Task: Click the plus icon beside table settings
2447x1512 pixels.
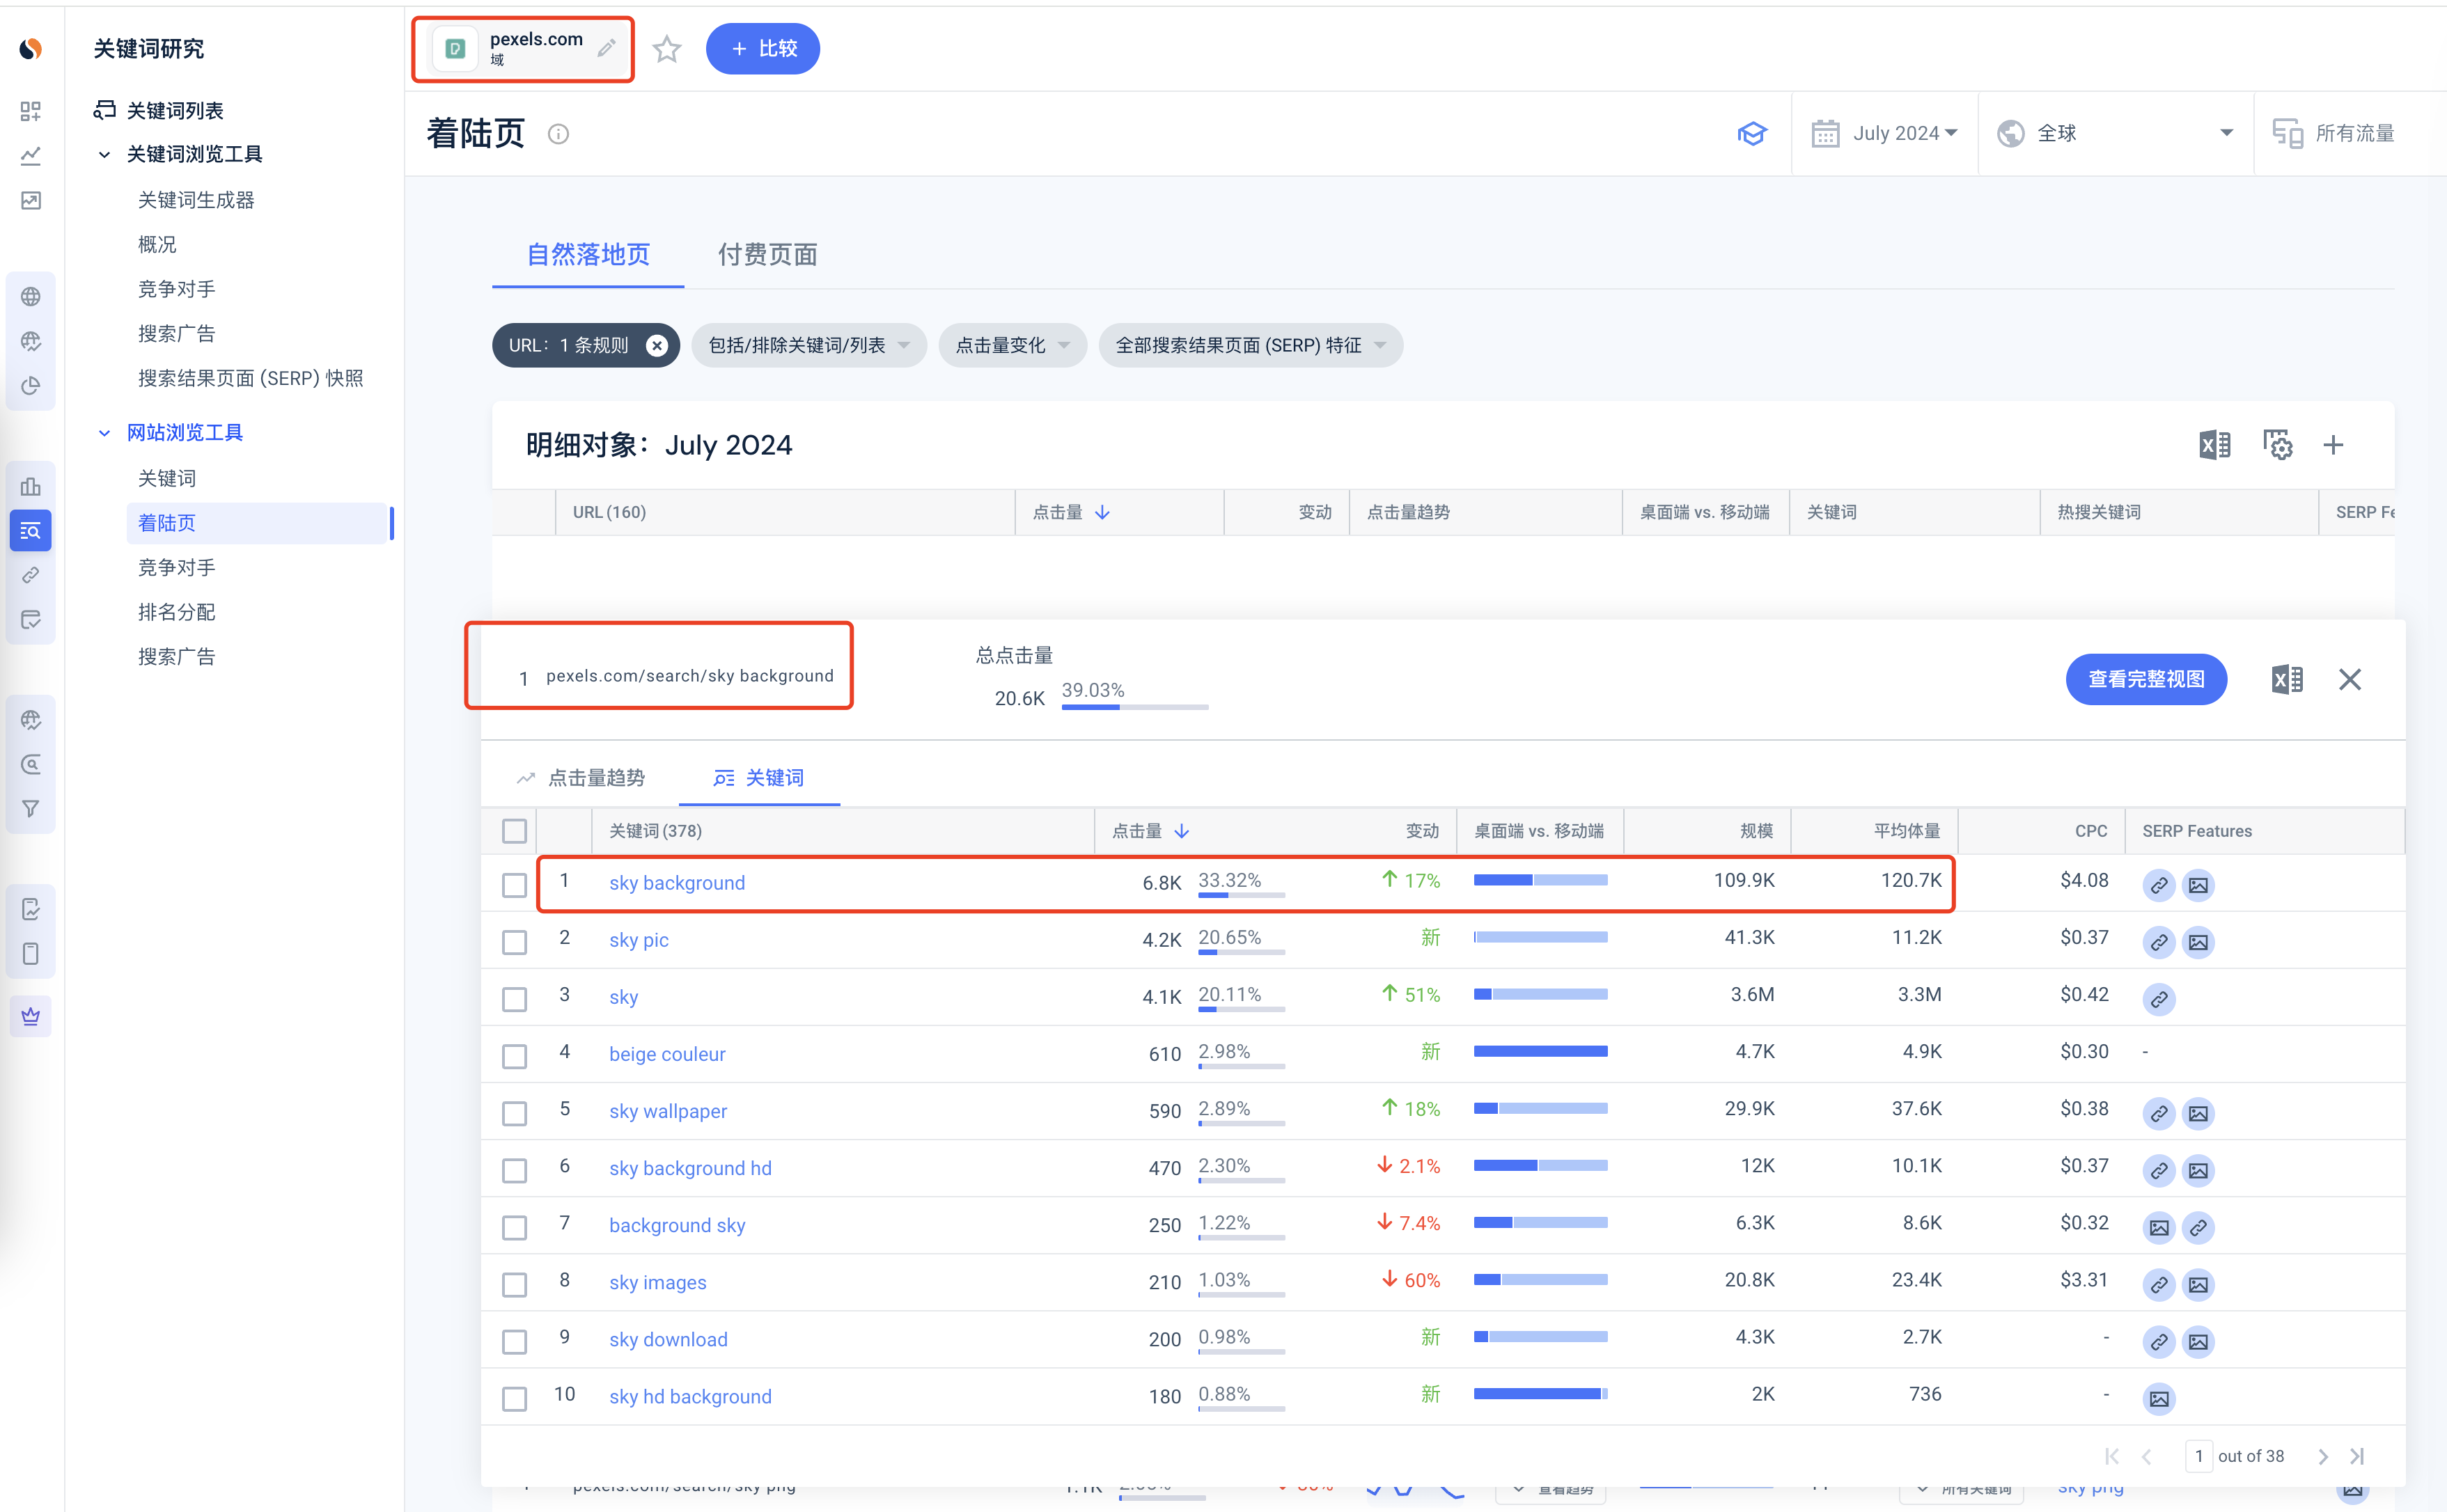Action: click(2332, 445)
